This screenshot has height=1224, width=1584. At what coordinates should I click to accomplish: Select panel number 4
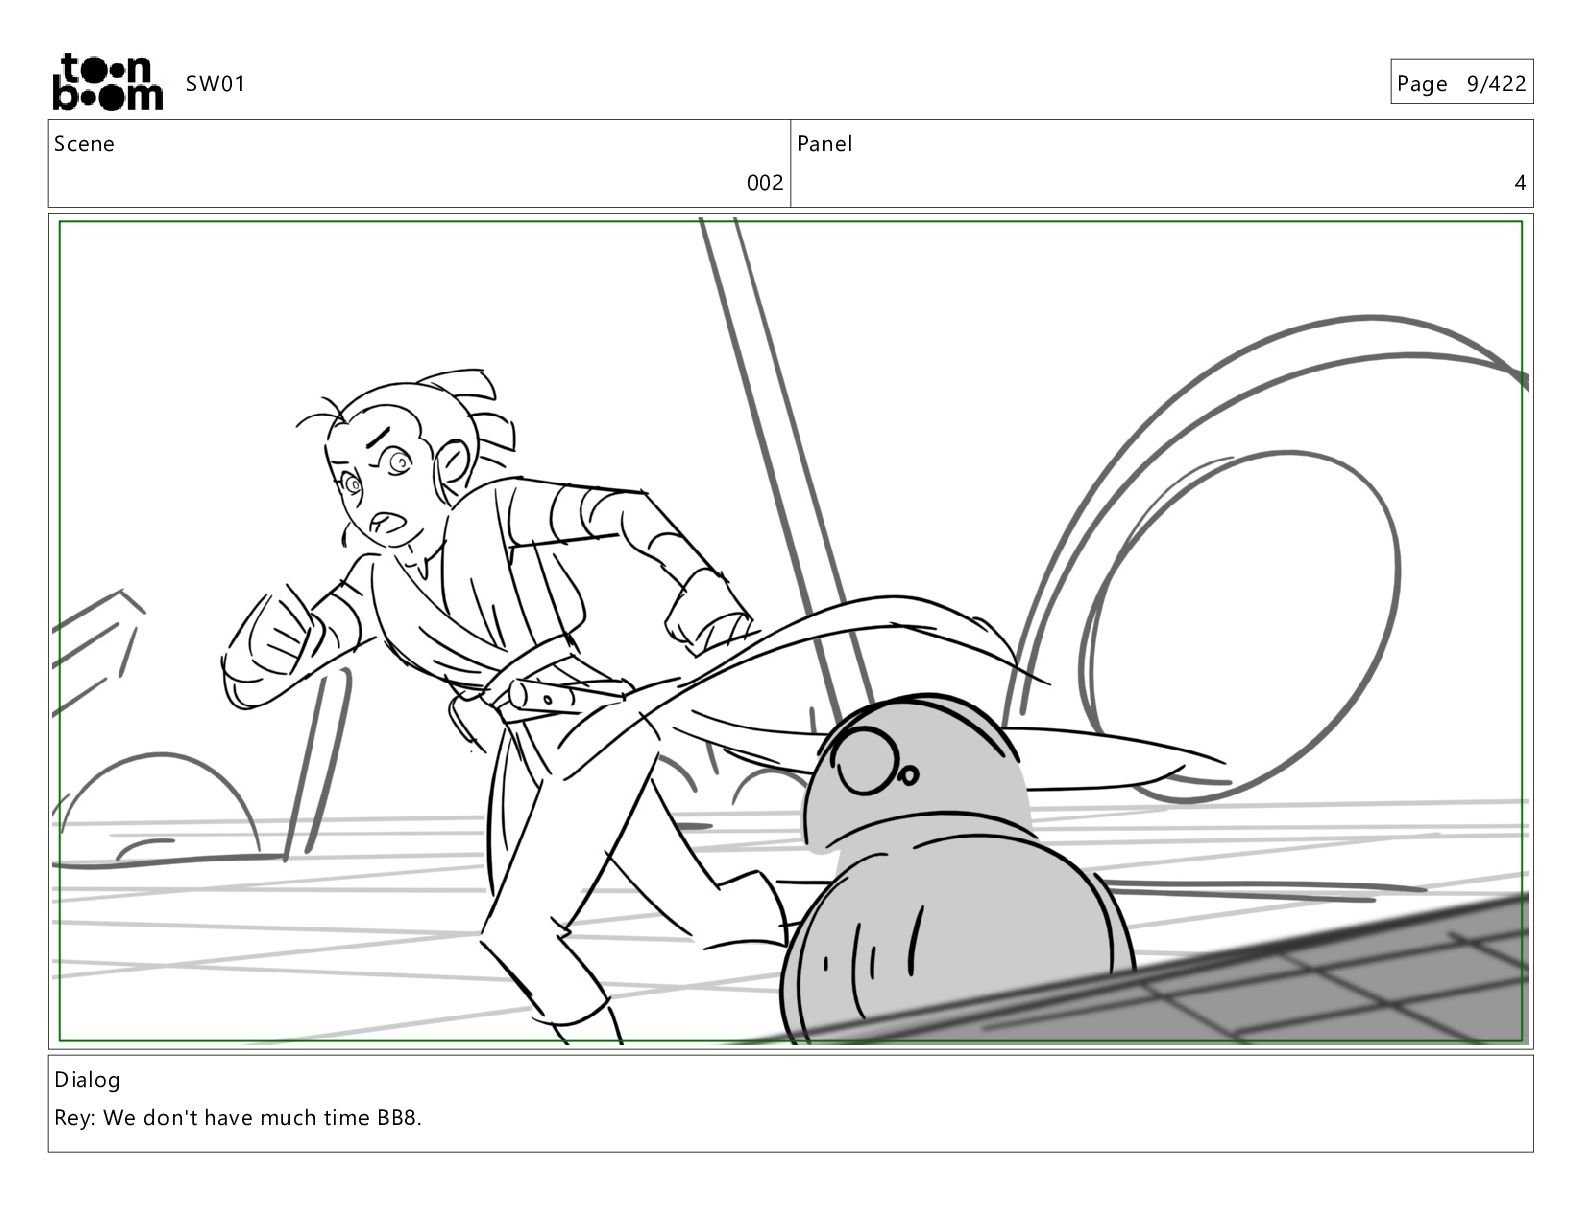pos(1520,183)
